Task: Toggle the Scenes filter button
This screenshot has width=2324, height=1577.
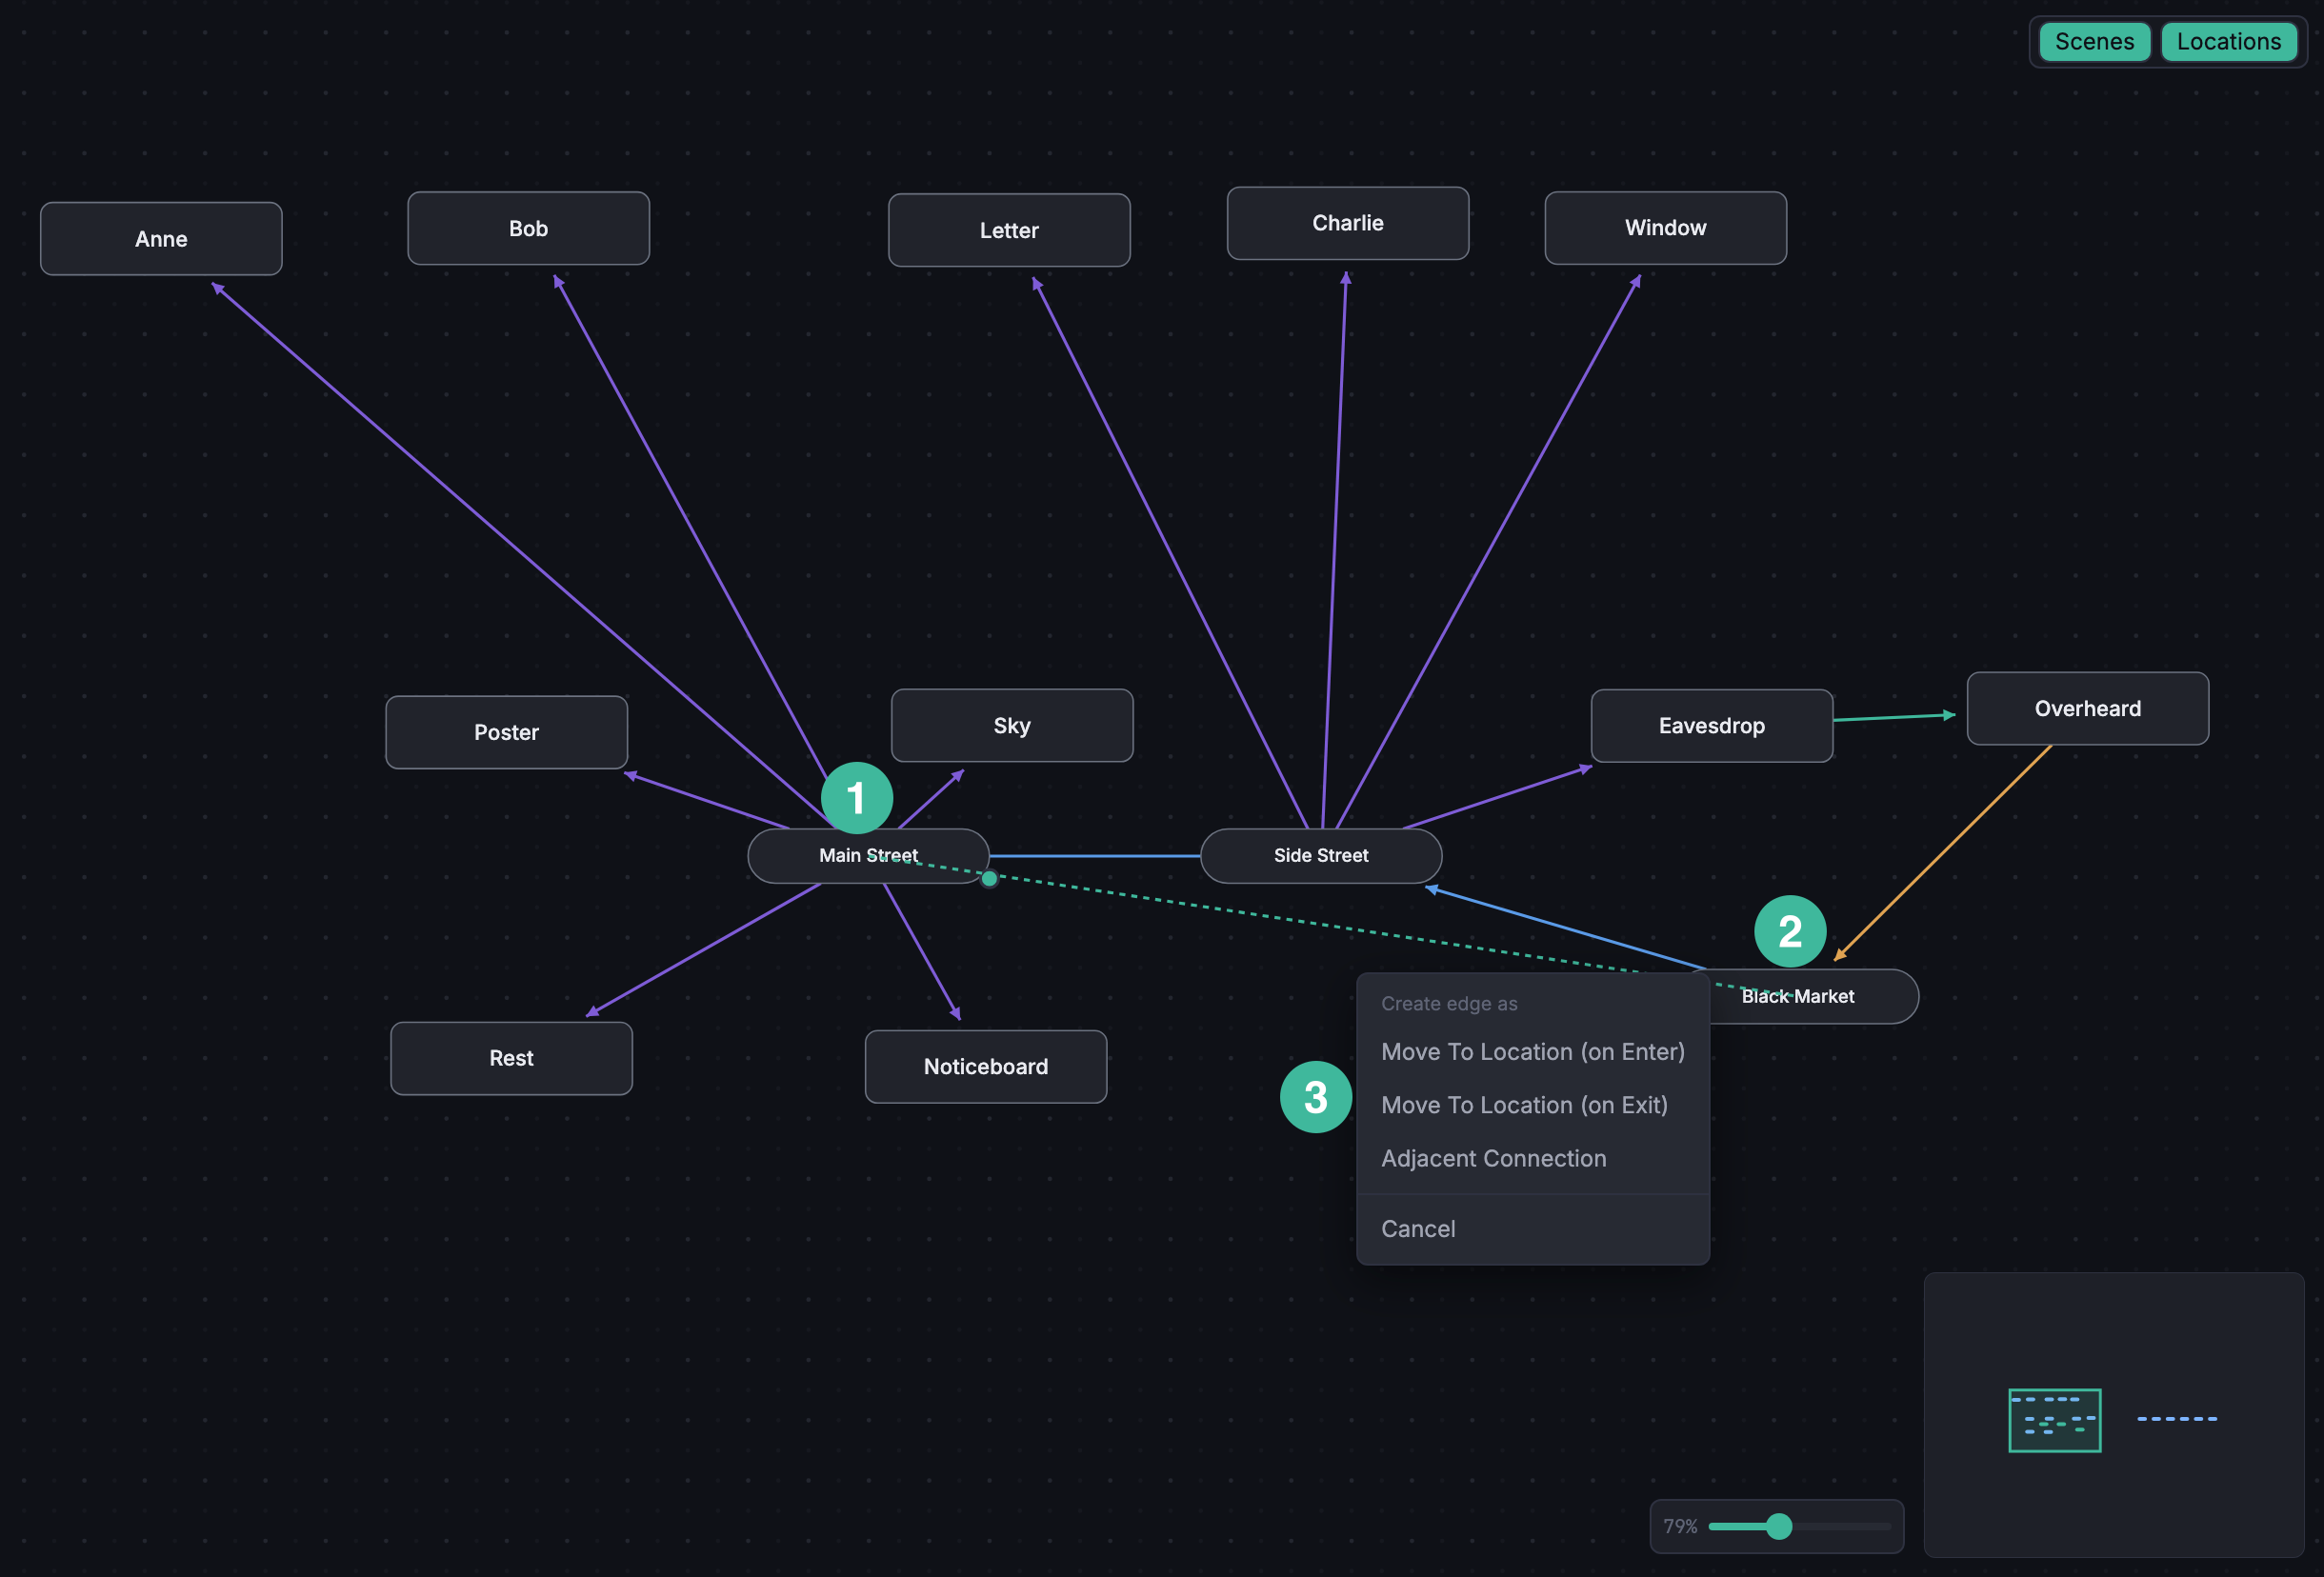Action: 2094,42
